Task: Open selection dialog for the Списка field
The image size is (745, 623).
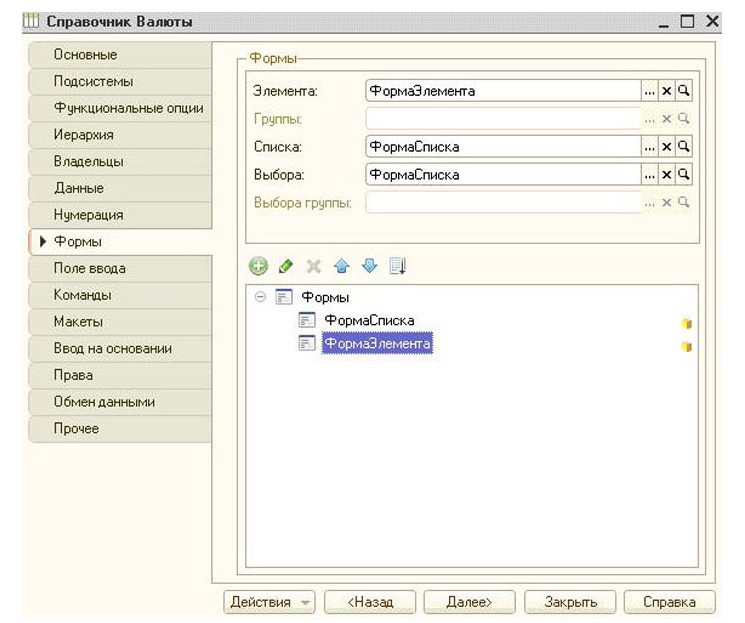Action: click(649, 147)
